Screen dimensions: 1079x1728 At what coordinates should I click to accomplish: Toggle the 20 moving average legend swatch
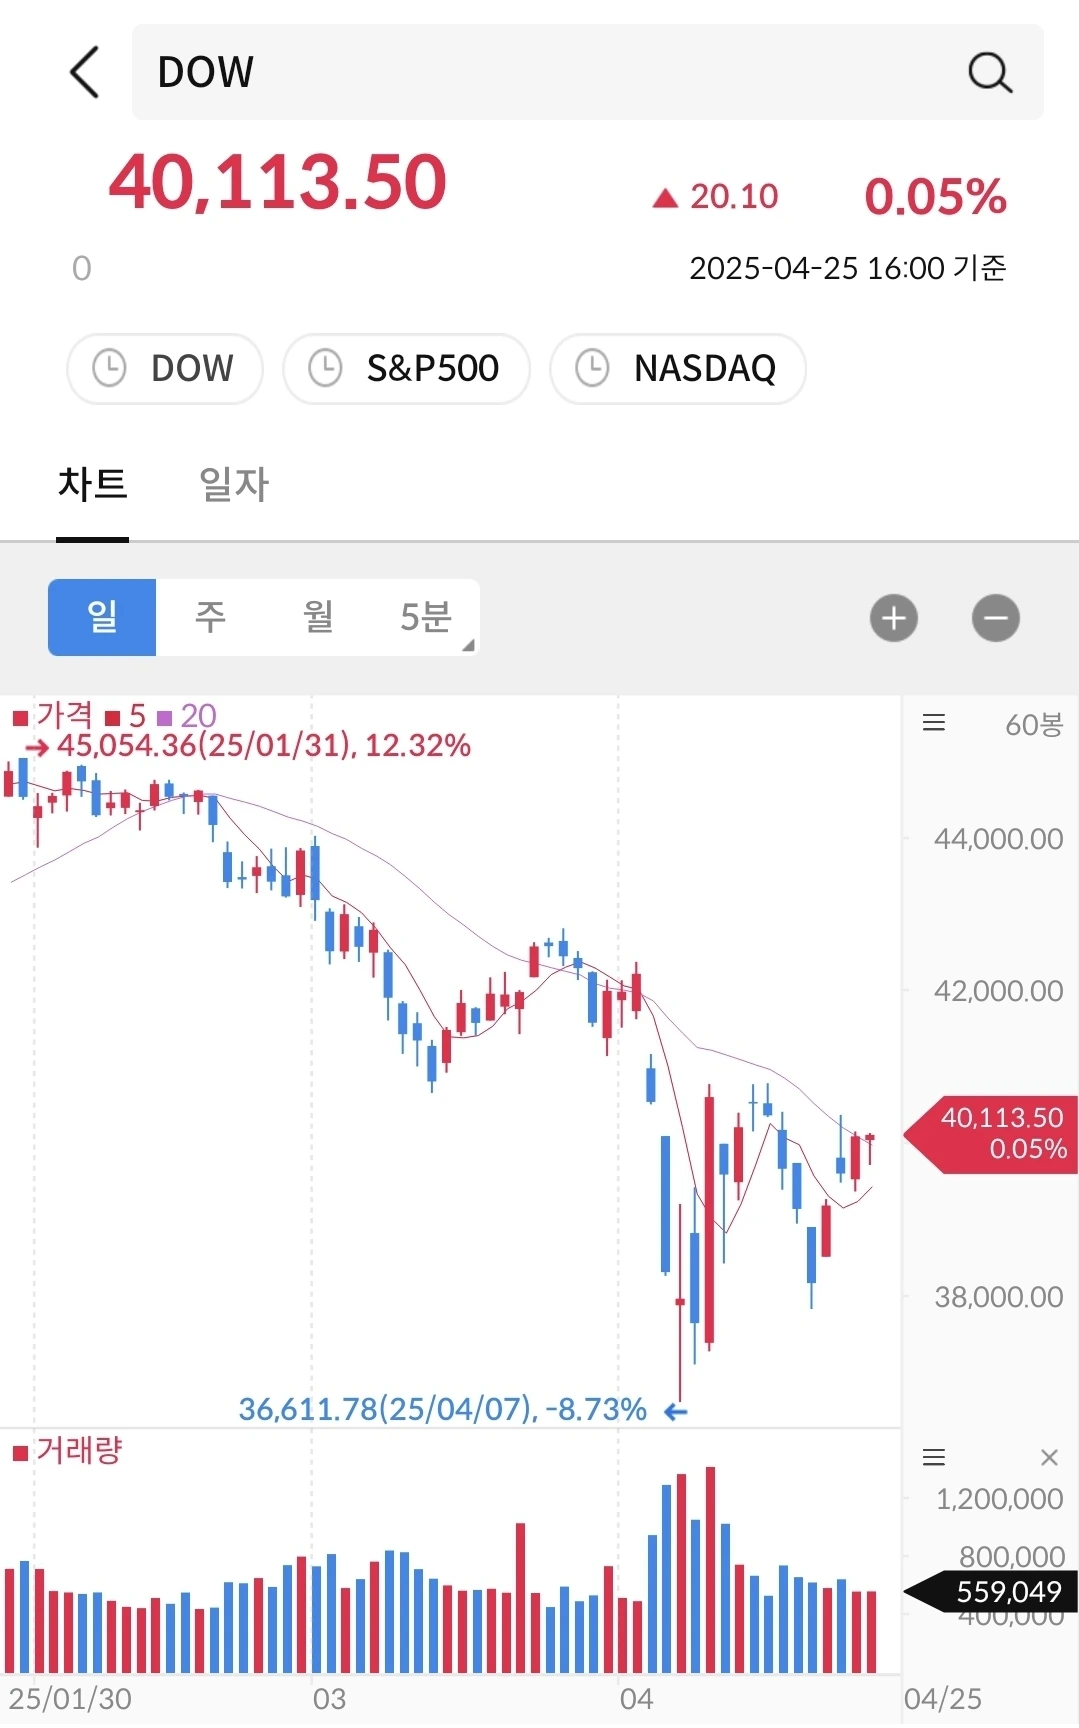(x=165, y=717)
